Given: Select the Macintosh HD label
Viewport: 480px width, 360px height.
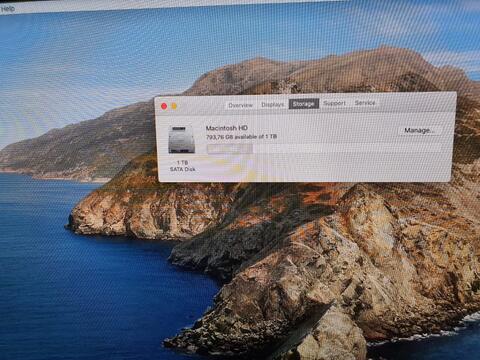Looking at the screenshot, I should [x=227, y=128].
